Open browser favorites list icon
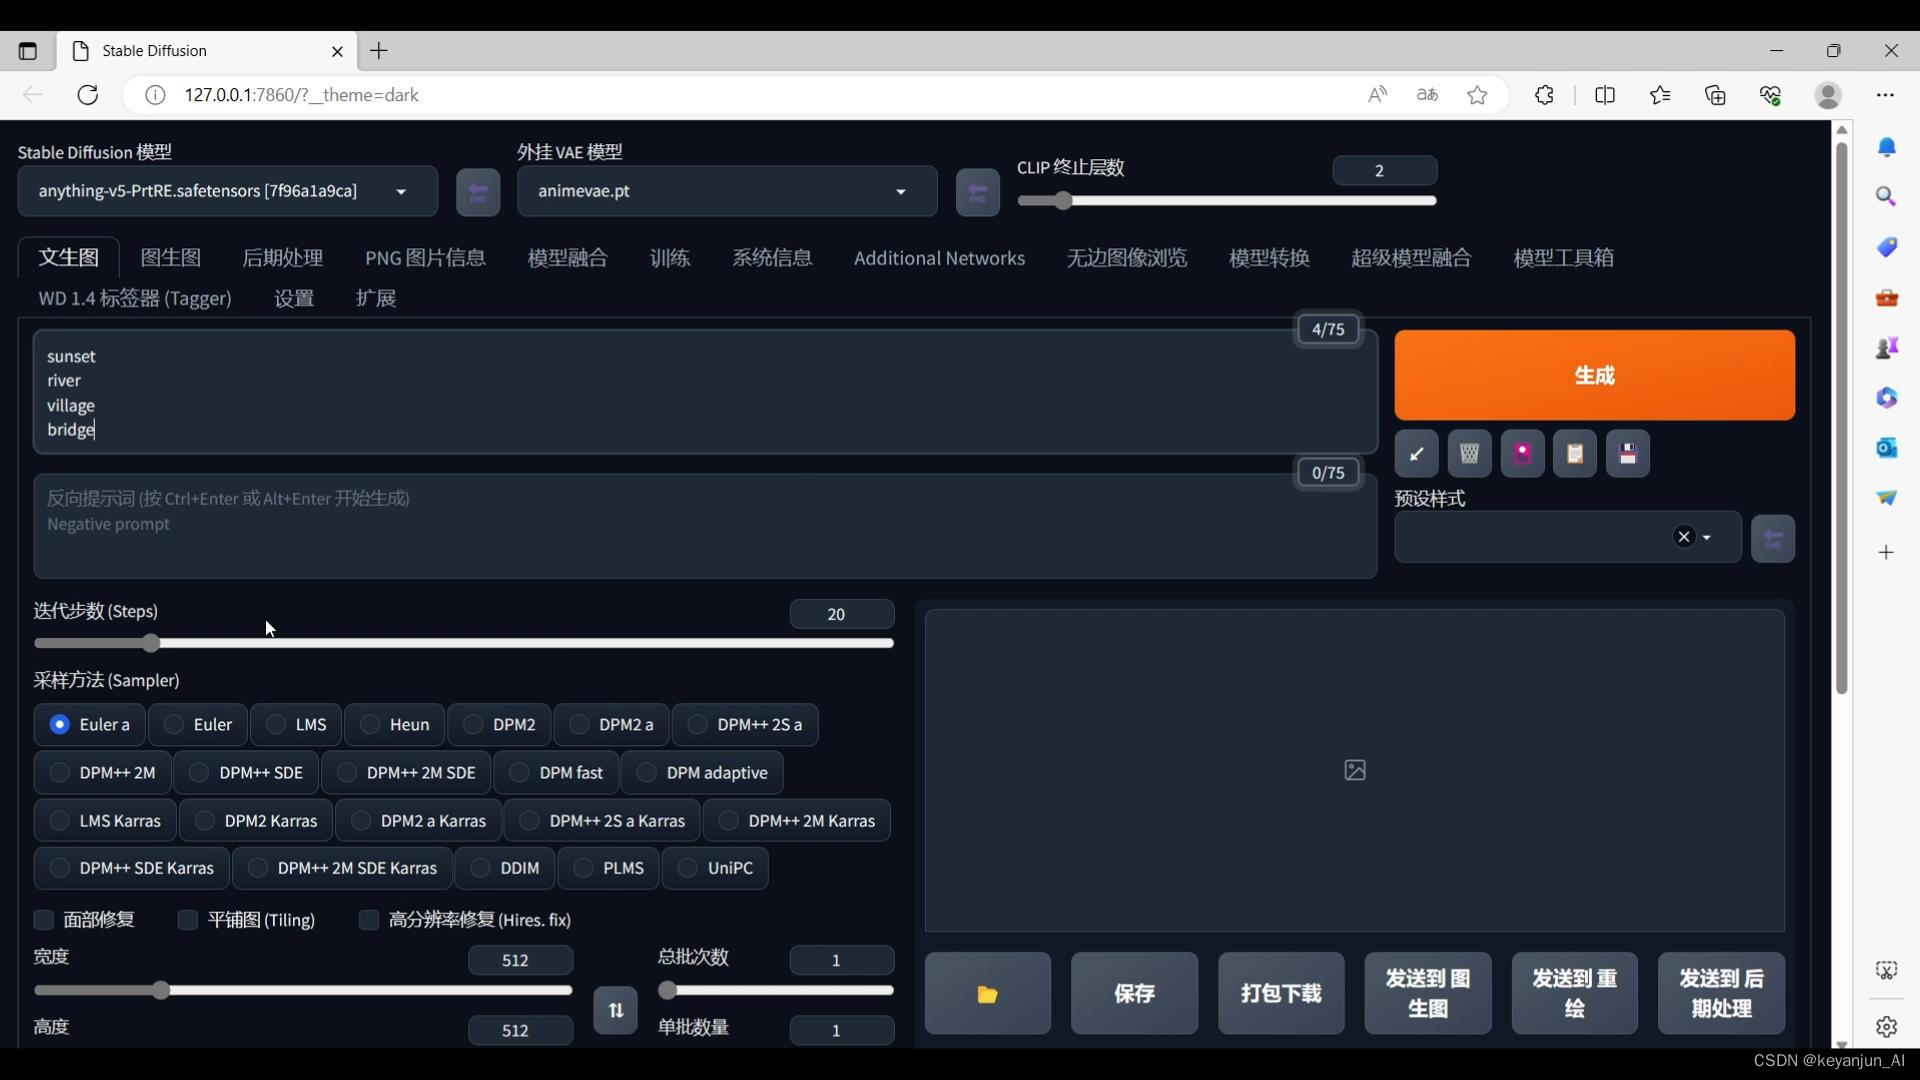This screenshot has height=1080, width=1920. 1660,95
